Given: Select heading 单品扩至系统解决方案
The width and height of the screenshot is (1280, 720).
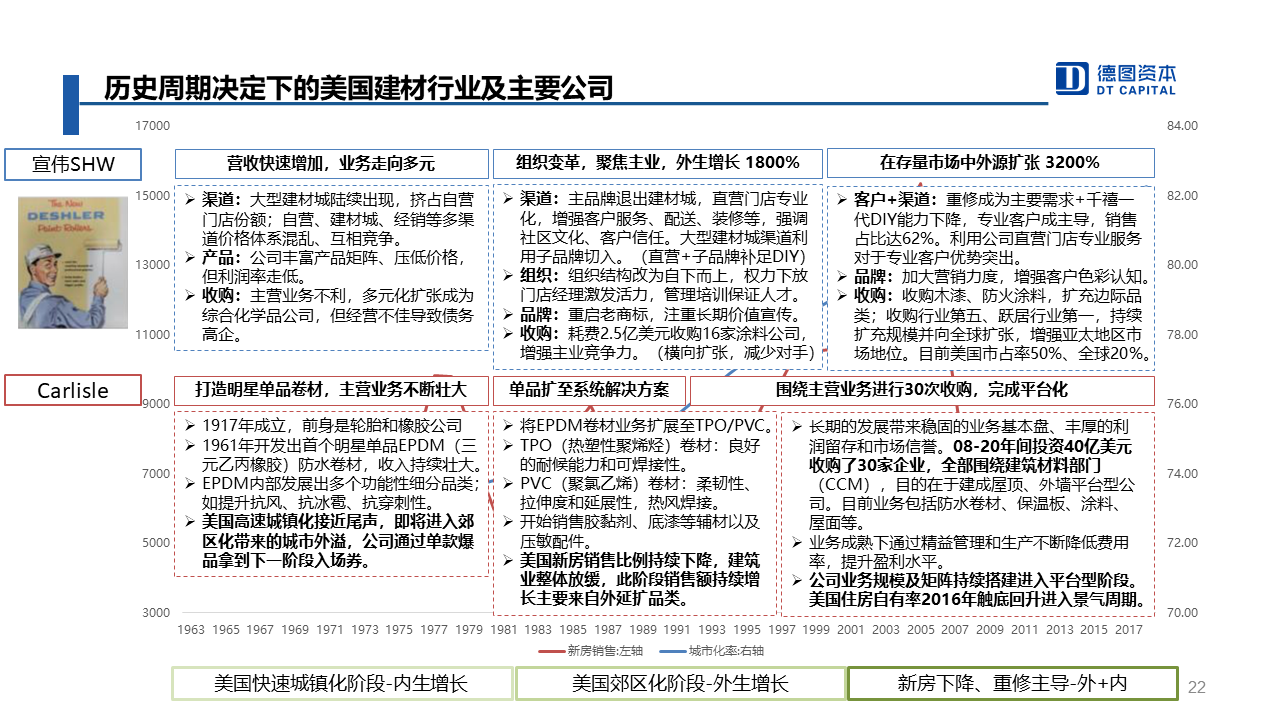Looking at the screenshot, I should pyautogui.click(x=590, y=390).
